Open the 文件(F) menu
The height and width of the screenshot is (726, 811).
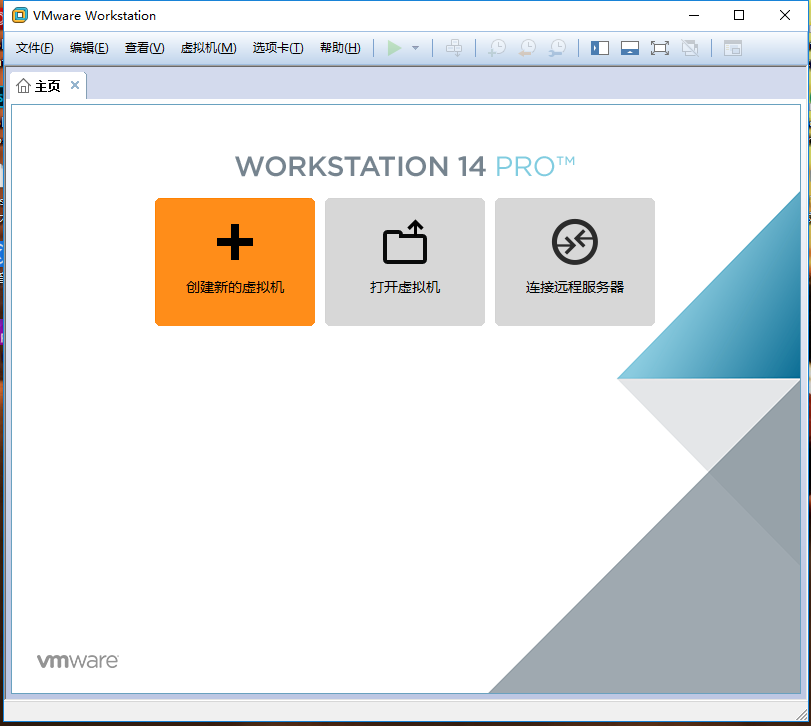pos(35,48)
